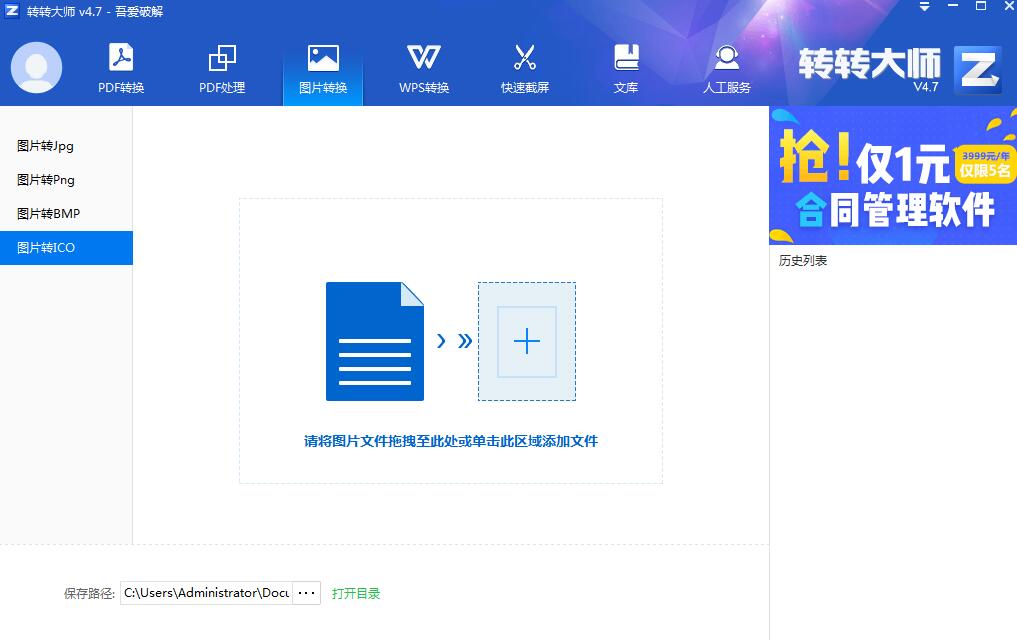
Task: Click the user avatar icon
Action: pos(36,67)
